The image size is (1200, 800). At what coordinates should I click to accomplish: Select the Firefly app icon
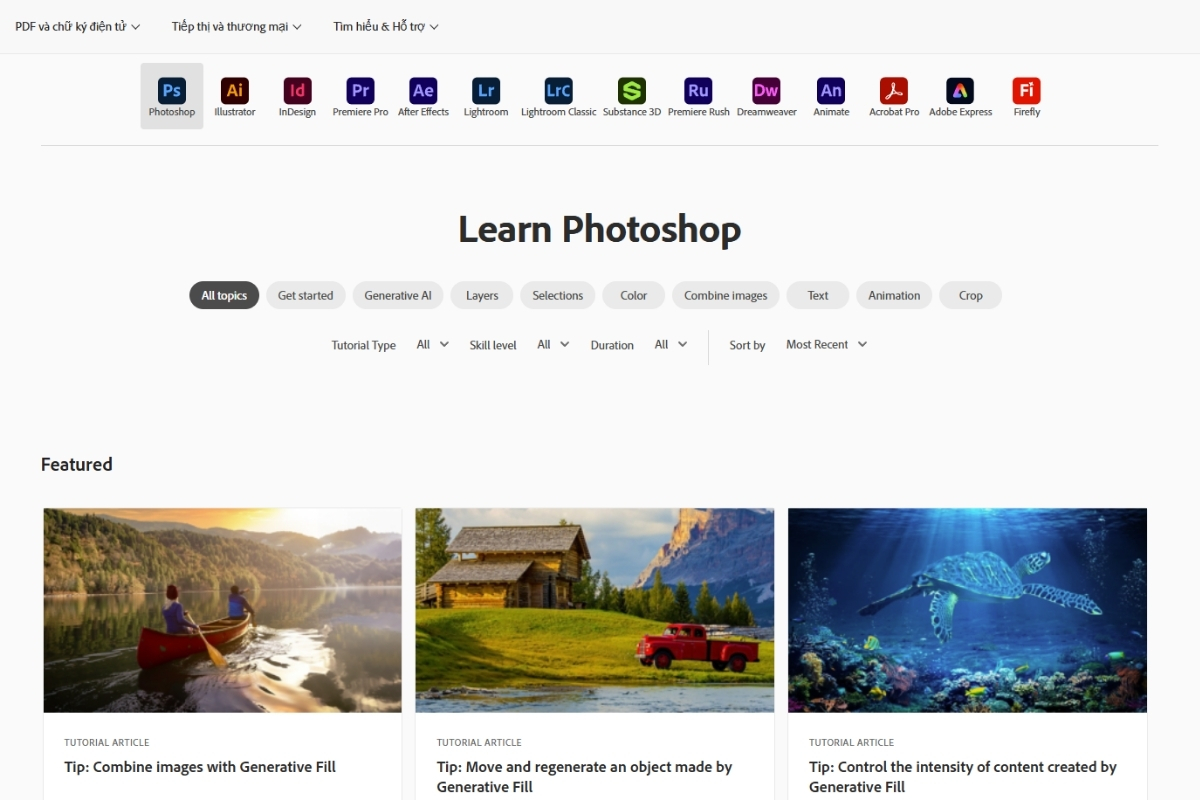(1026, 96)
